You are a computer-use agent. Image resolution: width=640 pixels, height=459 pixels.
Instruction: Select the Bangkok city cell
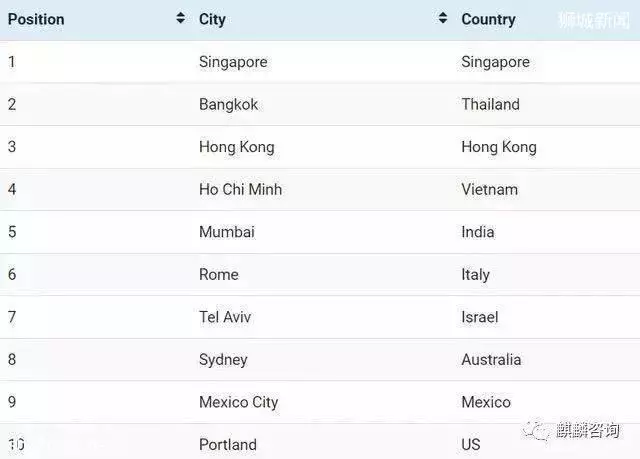[x=228, y=104]
